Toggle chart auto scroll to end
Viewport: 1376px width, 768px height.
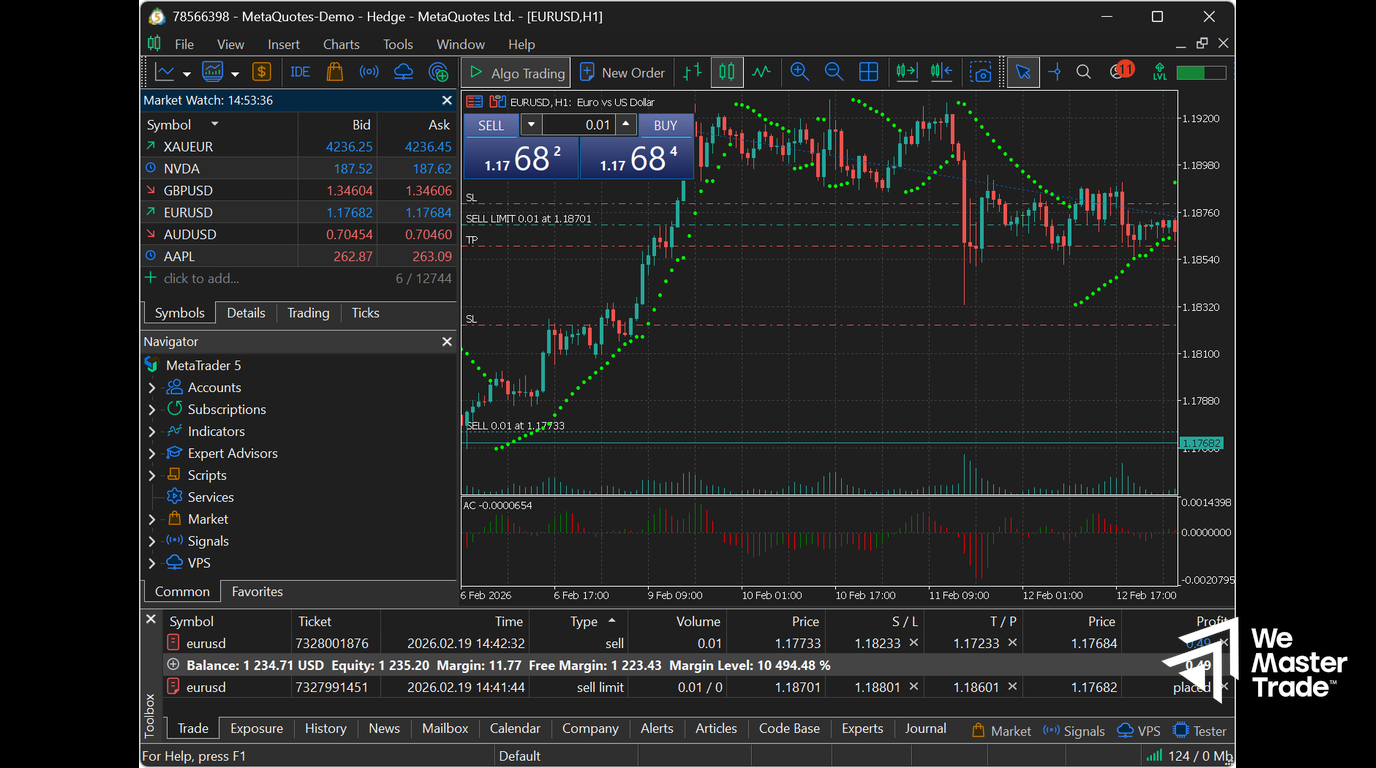coord(907,72)
